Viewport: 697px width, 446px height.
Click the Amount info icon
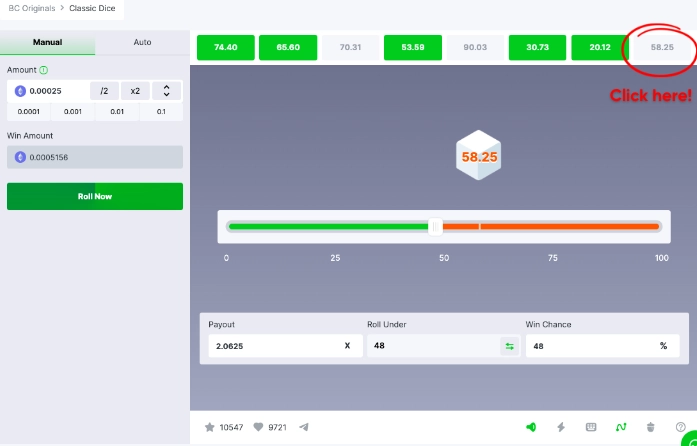click(44, 71)
